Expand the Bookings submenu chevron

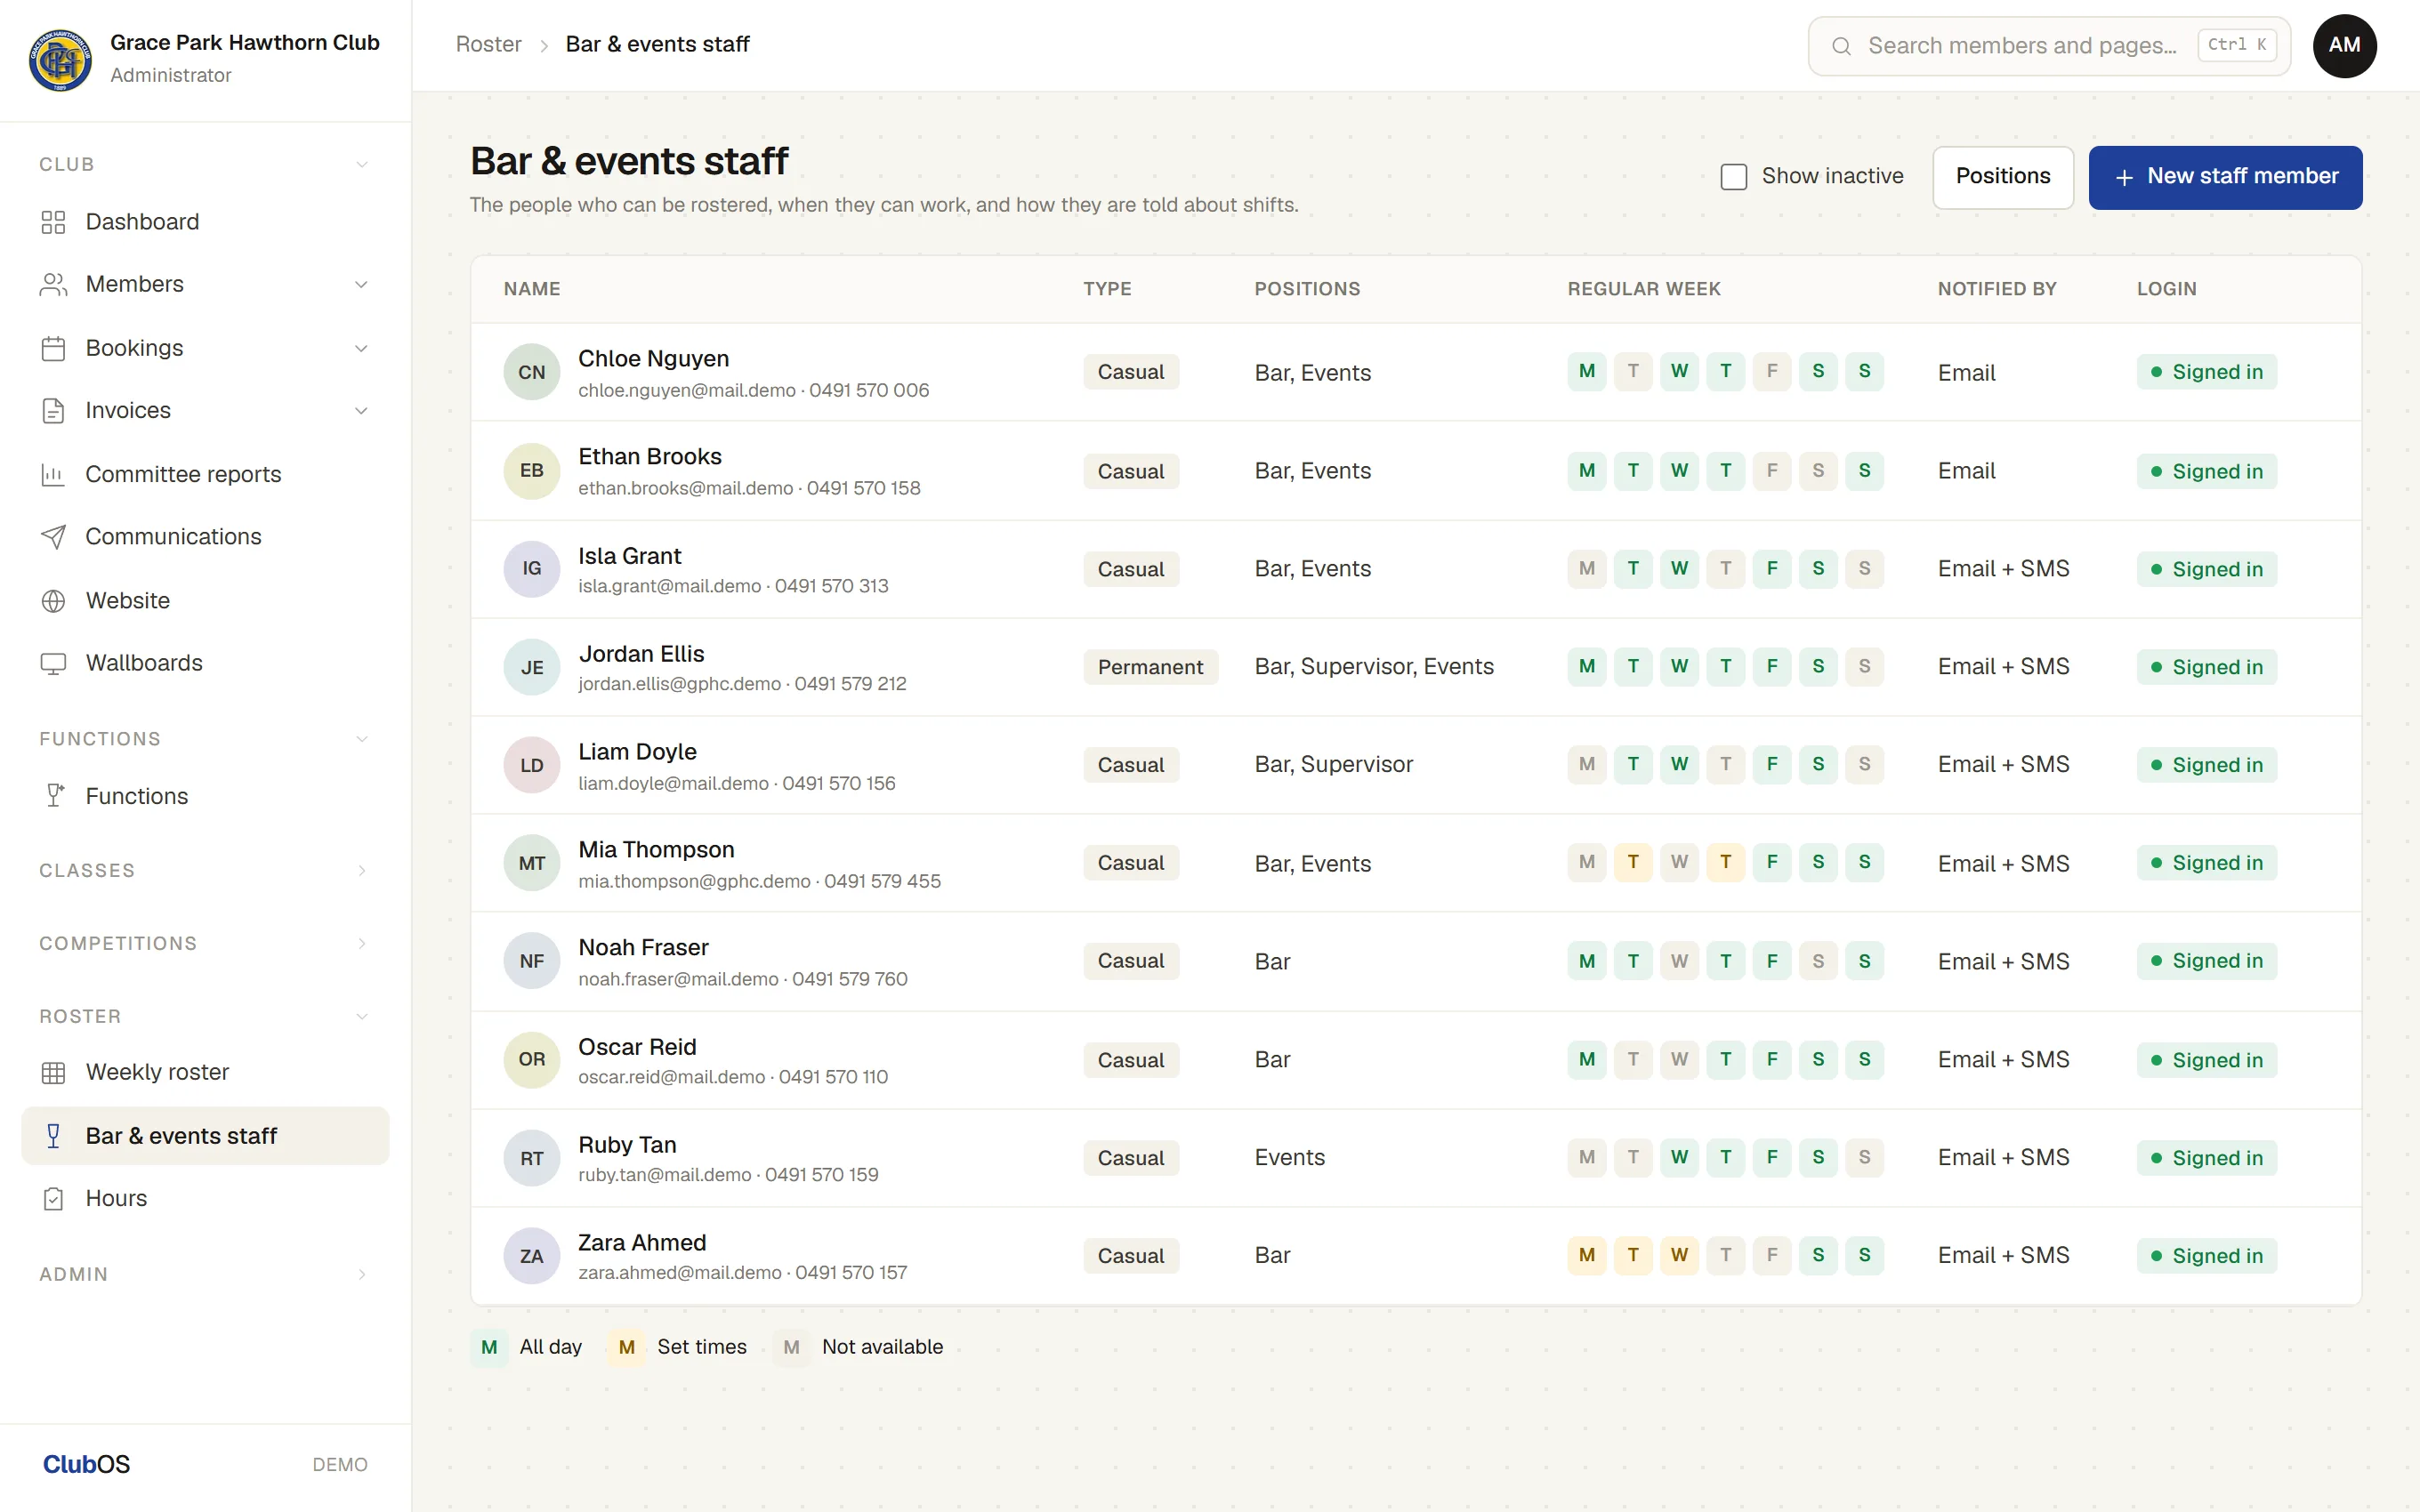click(361, 348)
